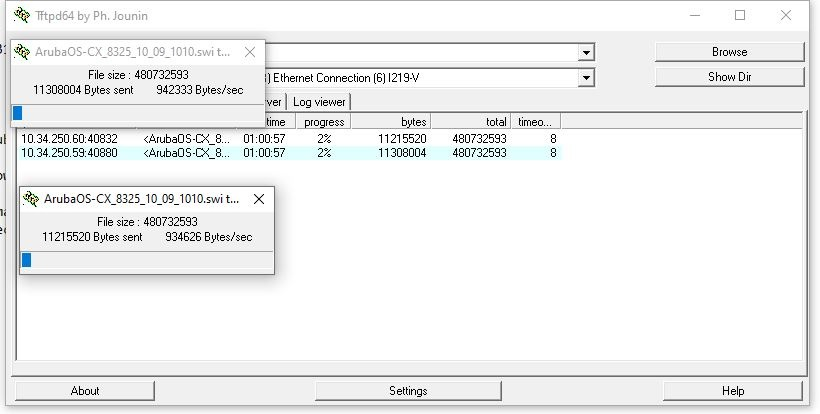The width and height of the screenshot is (820, 414).
Task: Select the transfer row for 10.34.250.60:40832
Action: [x=289, y=139]
